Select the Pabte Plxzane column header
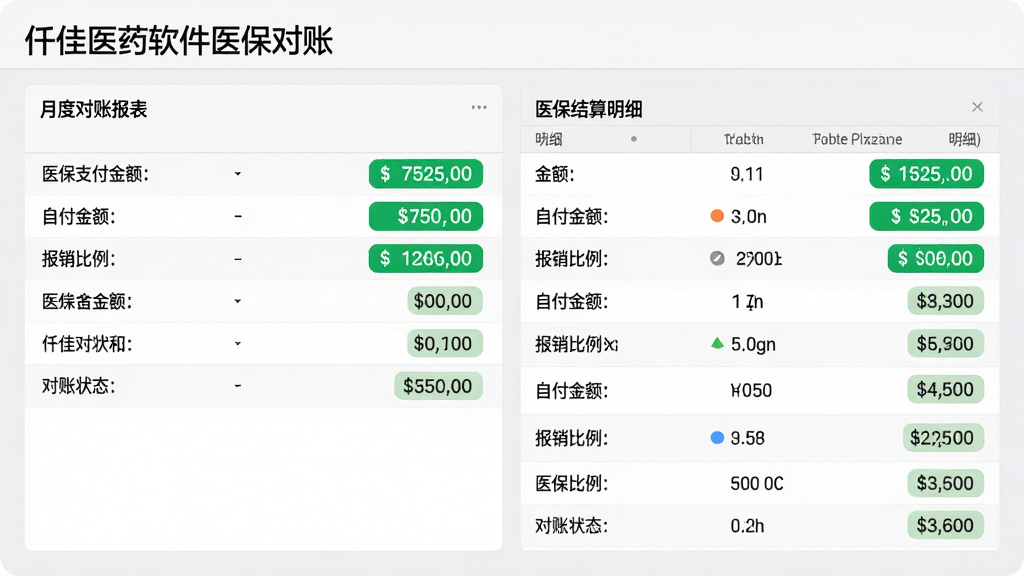 click(x=857, y=139)
